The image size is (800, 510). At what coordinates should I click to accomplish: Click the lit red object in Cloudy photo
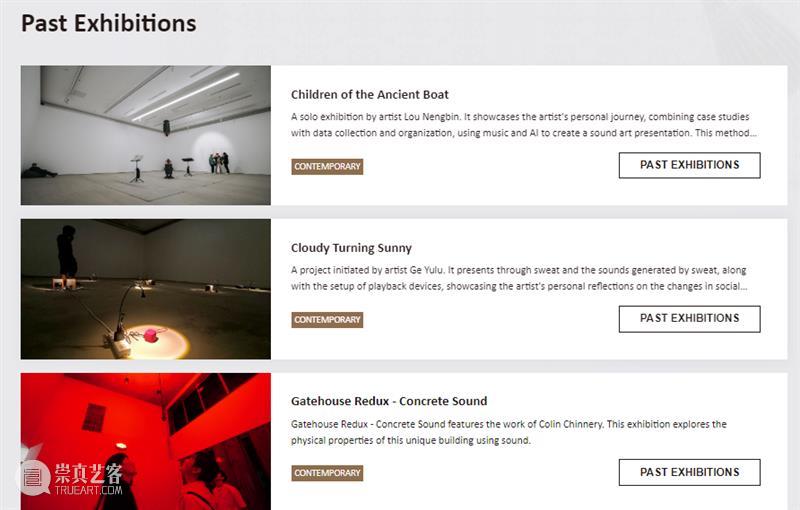pos(153,335)
